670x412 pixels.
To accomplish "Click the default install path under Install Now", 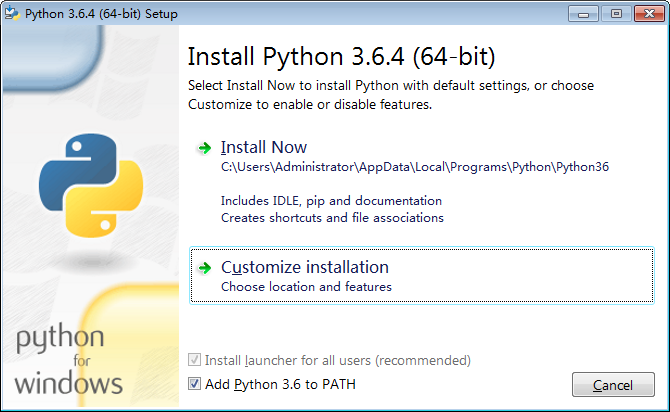I will point(414,167).
